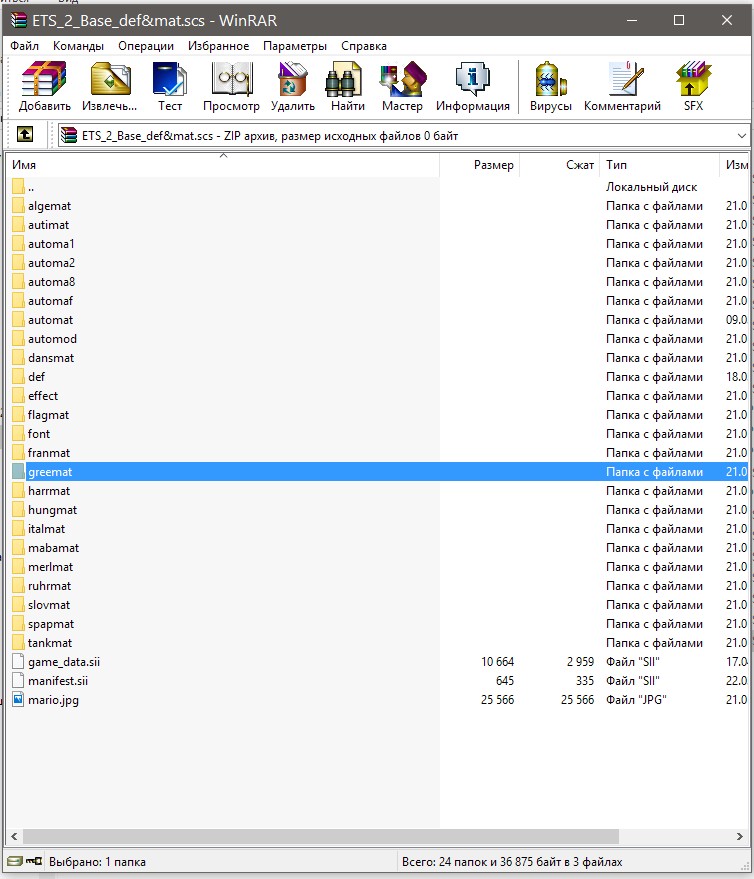Select the automa8 folder row
The width and height of the screenshot is (754, 879).
(x=378, y=282)
